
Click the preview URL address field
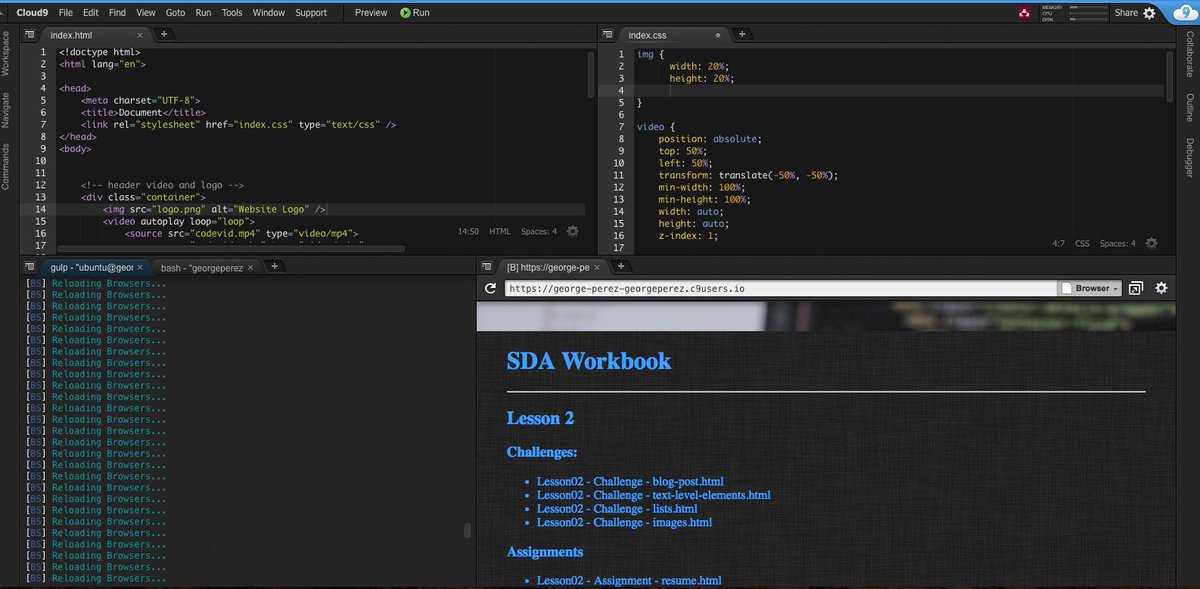tap(780, 288)
